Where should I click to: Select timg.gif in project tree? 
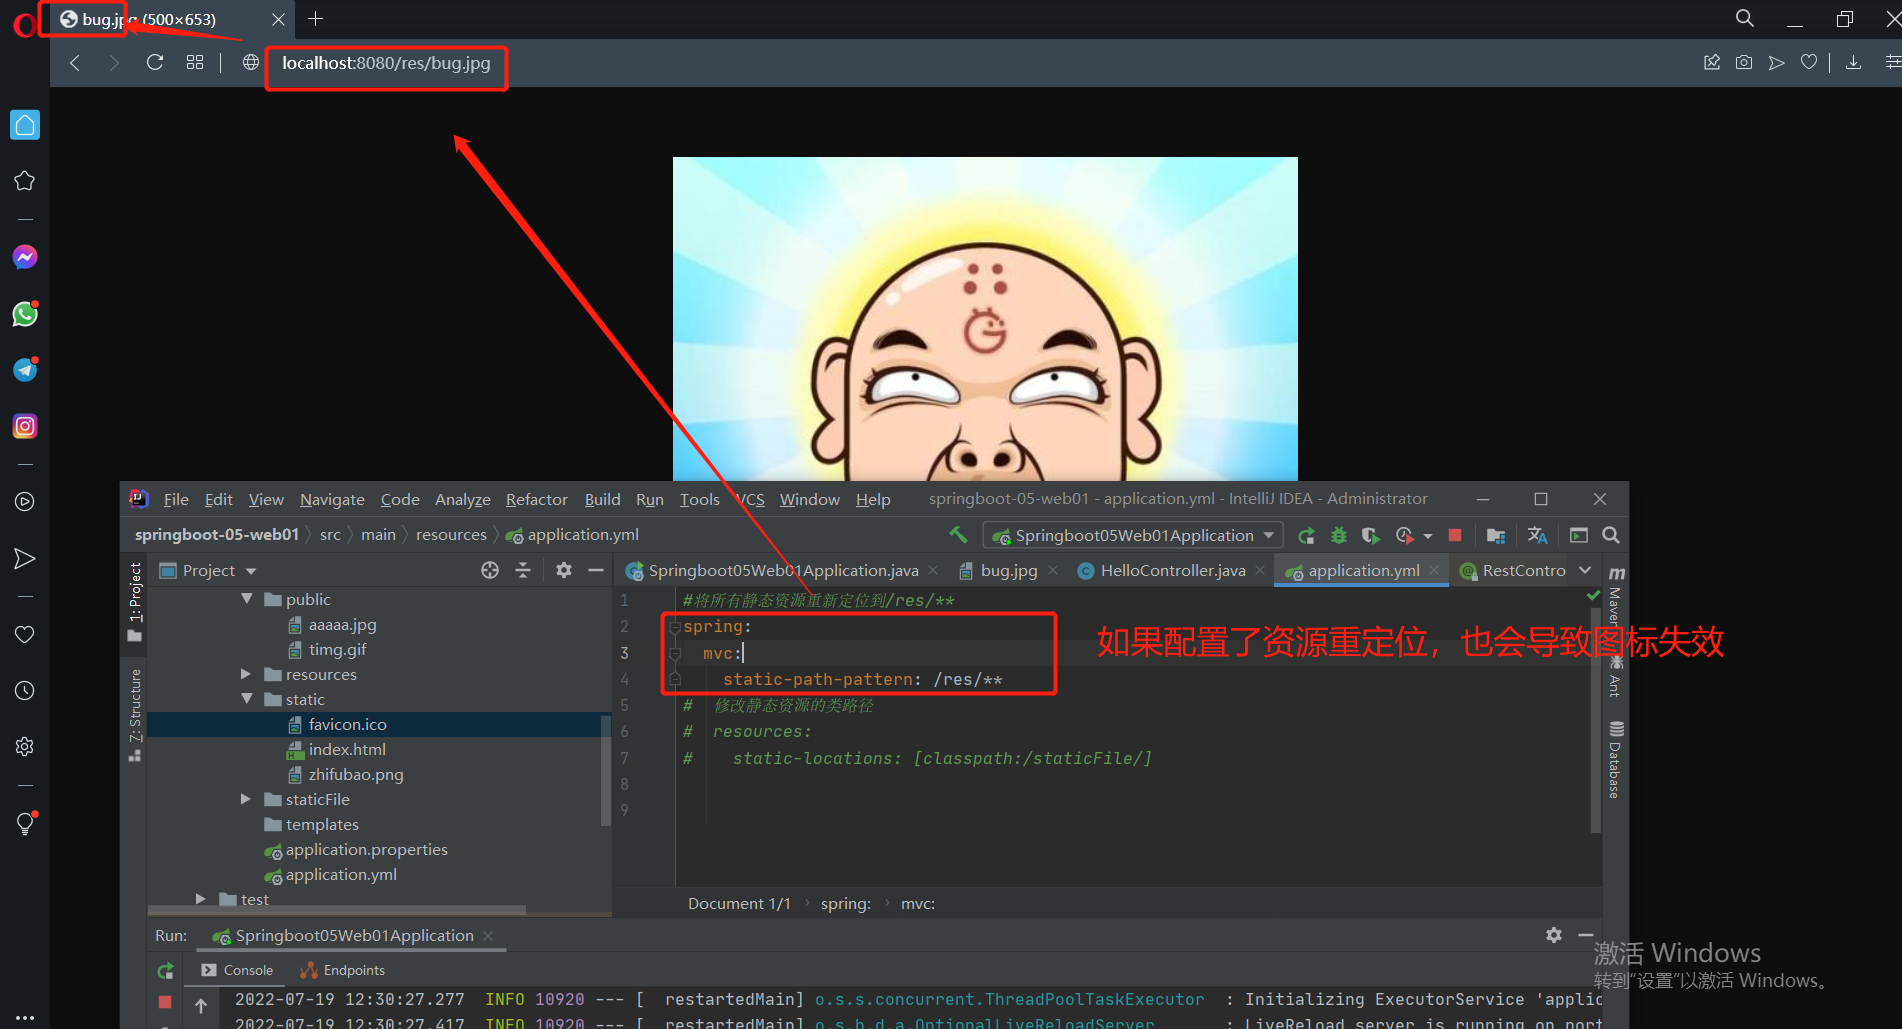[x=337, y=649]
